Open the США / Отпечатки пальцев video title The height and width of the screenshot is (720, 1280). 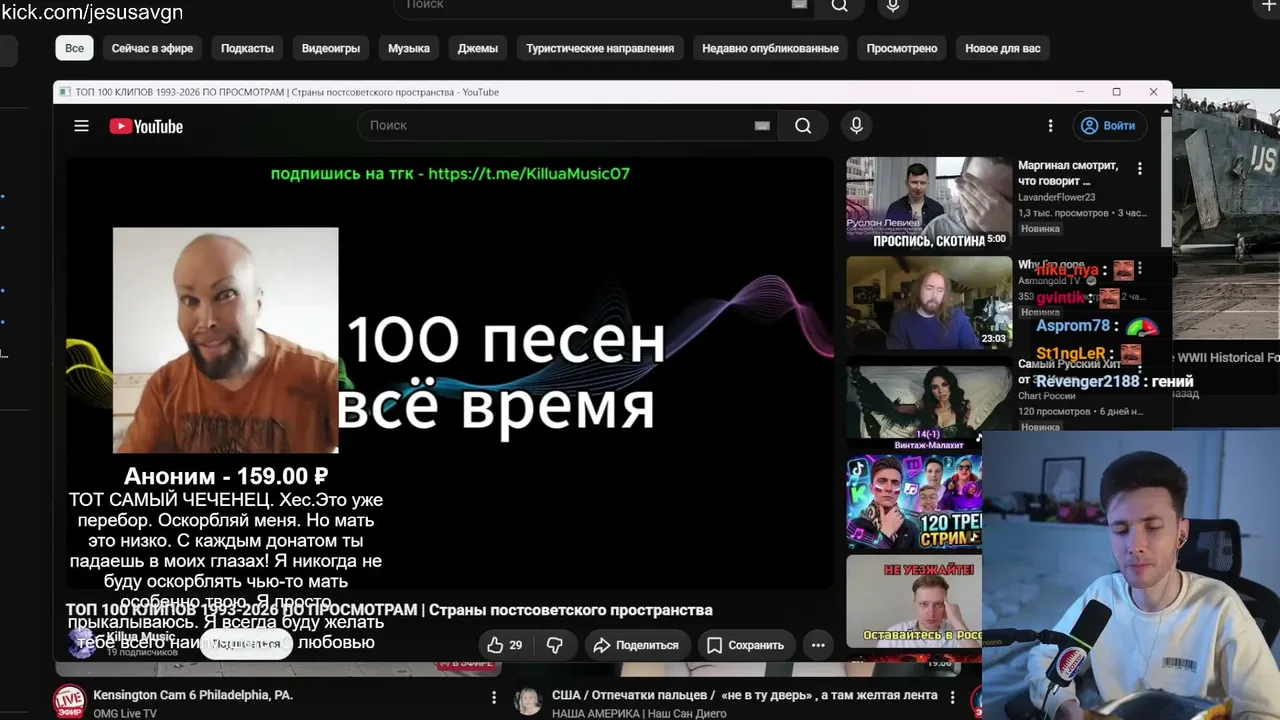tap(745, 695)
